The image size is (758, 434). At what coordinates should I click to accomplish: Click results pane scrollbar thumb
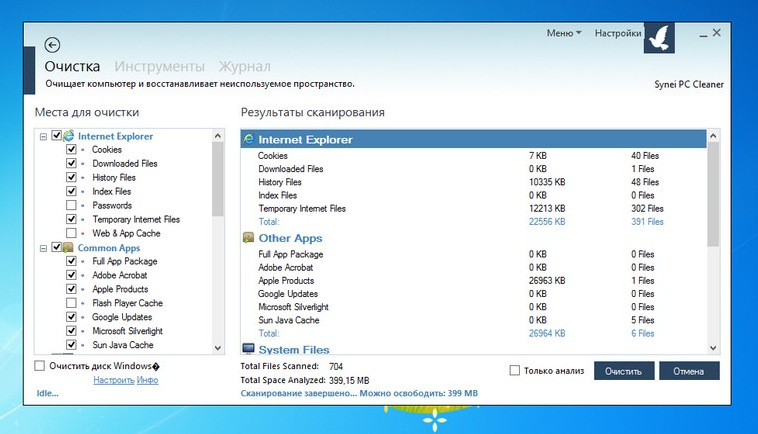tap(713, 194)
